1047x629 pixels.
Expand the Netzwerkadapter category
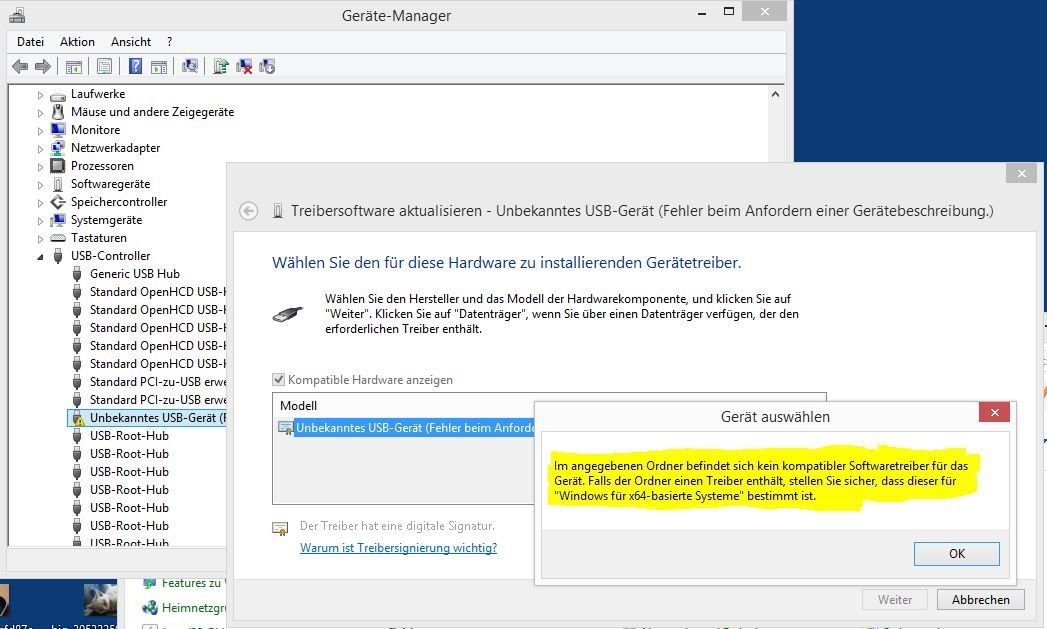coord(41,148)
